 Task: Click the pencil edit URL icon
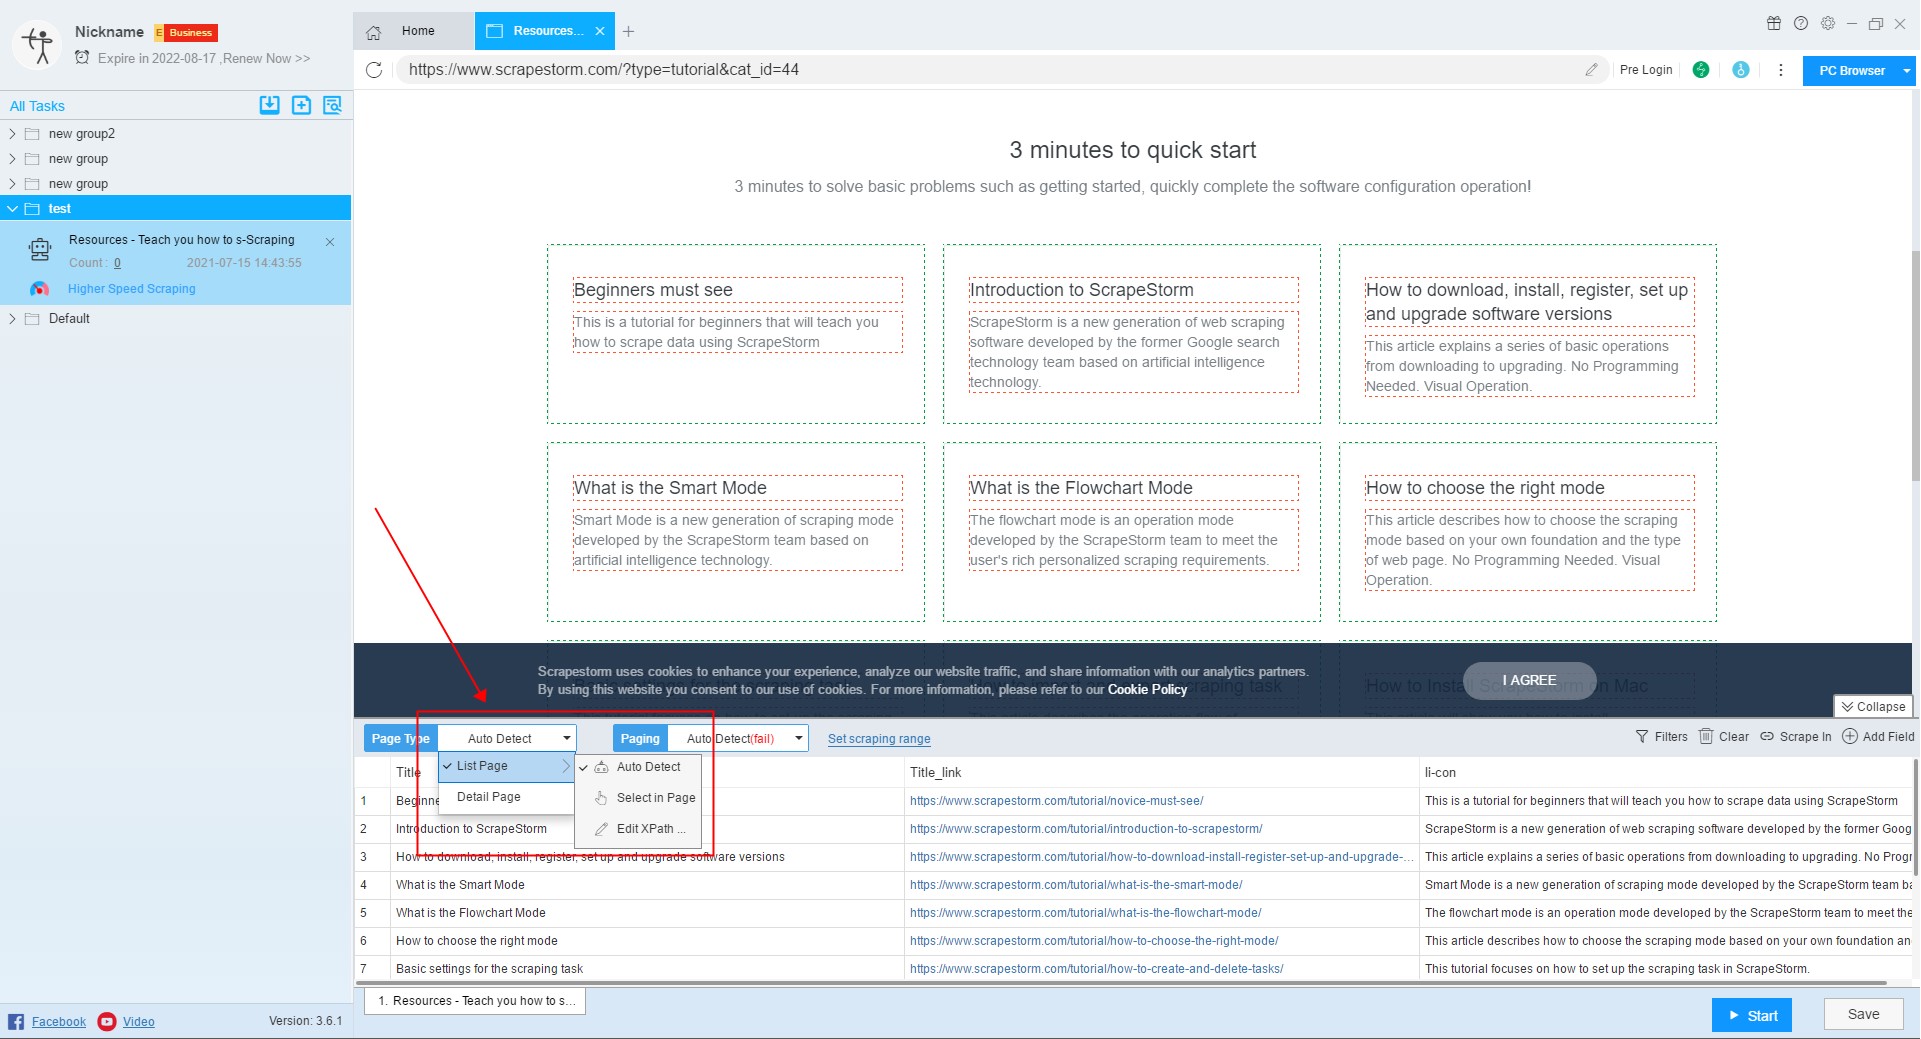coord(1591,70)
